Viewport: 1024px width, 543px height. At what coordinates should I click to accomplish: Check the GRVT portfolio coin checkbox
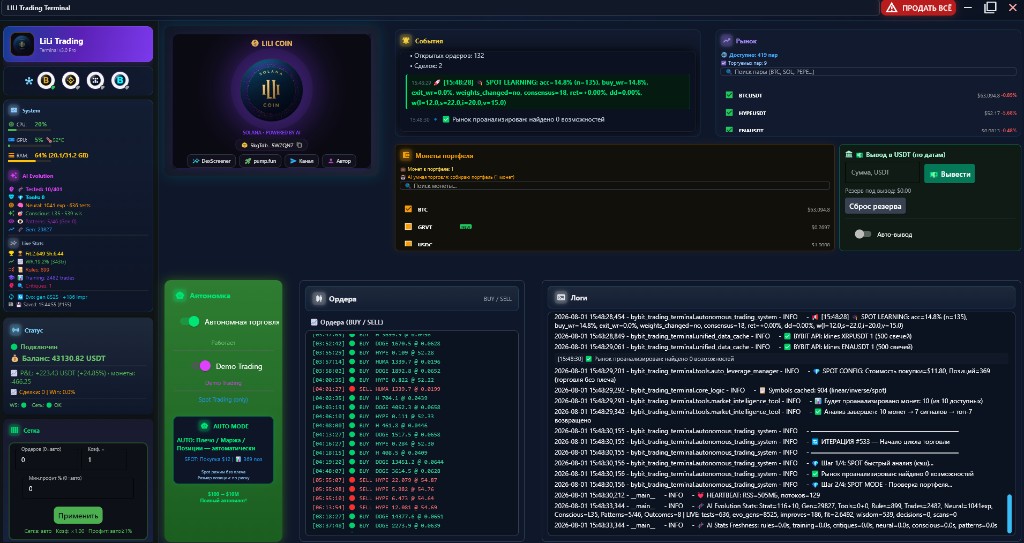click(x=408, y=227)
